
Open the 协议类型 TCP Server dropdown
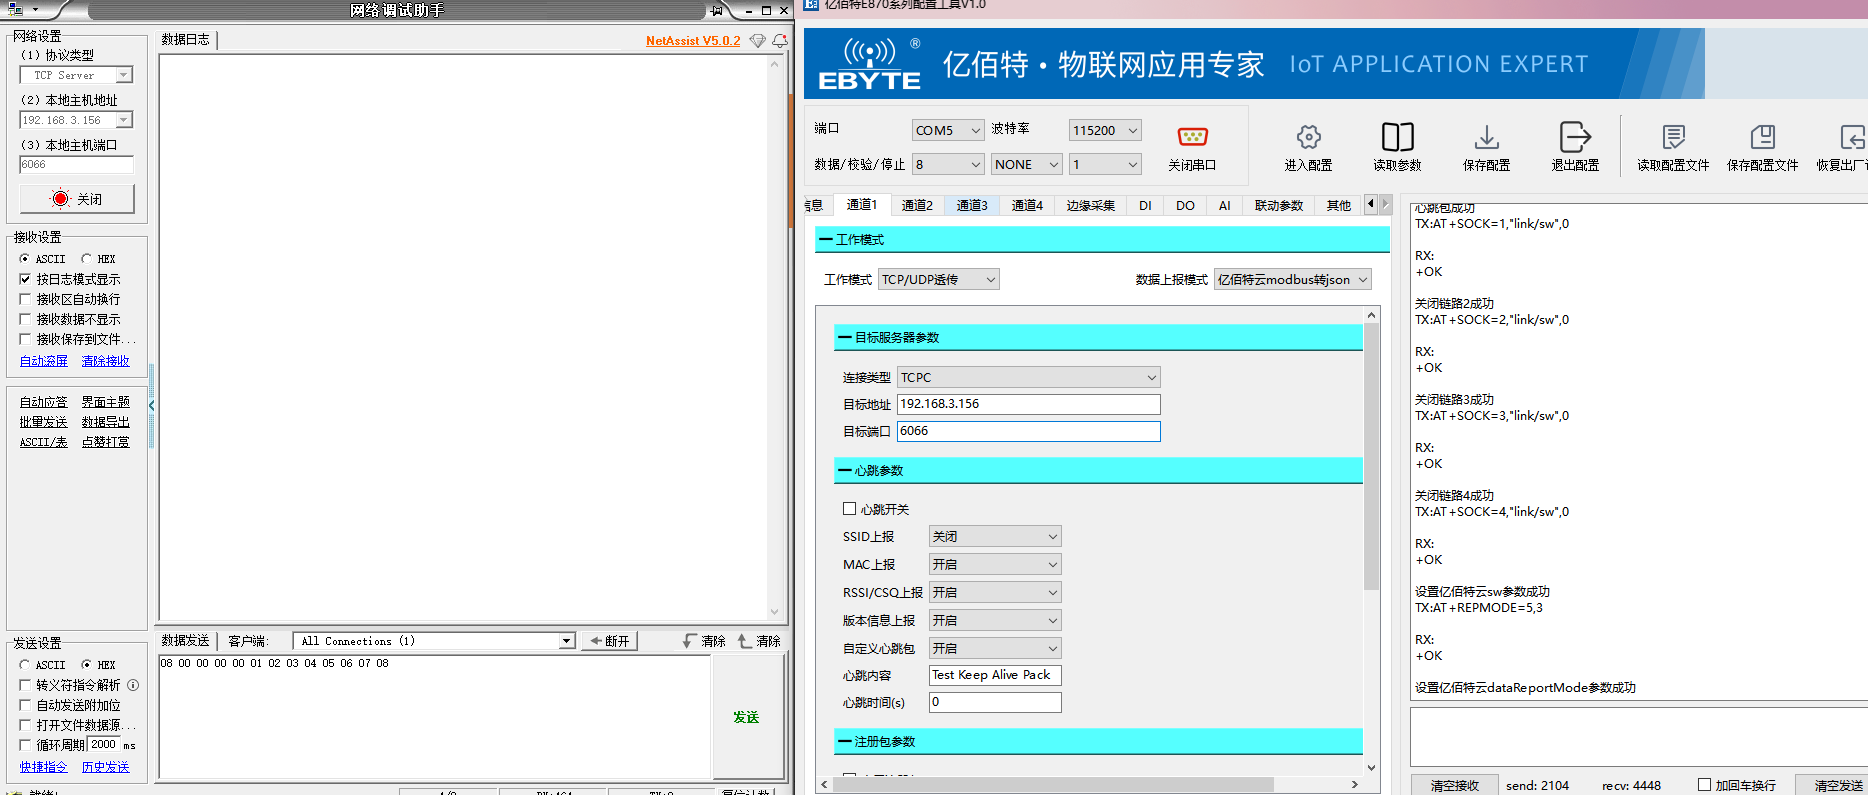(76, 76)
